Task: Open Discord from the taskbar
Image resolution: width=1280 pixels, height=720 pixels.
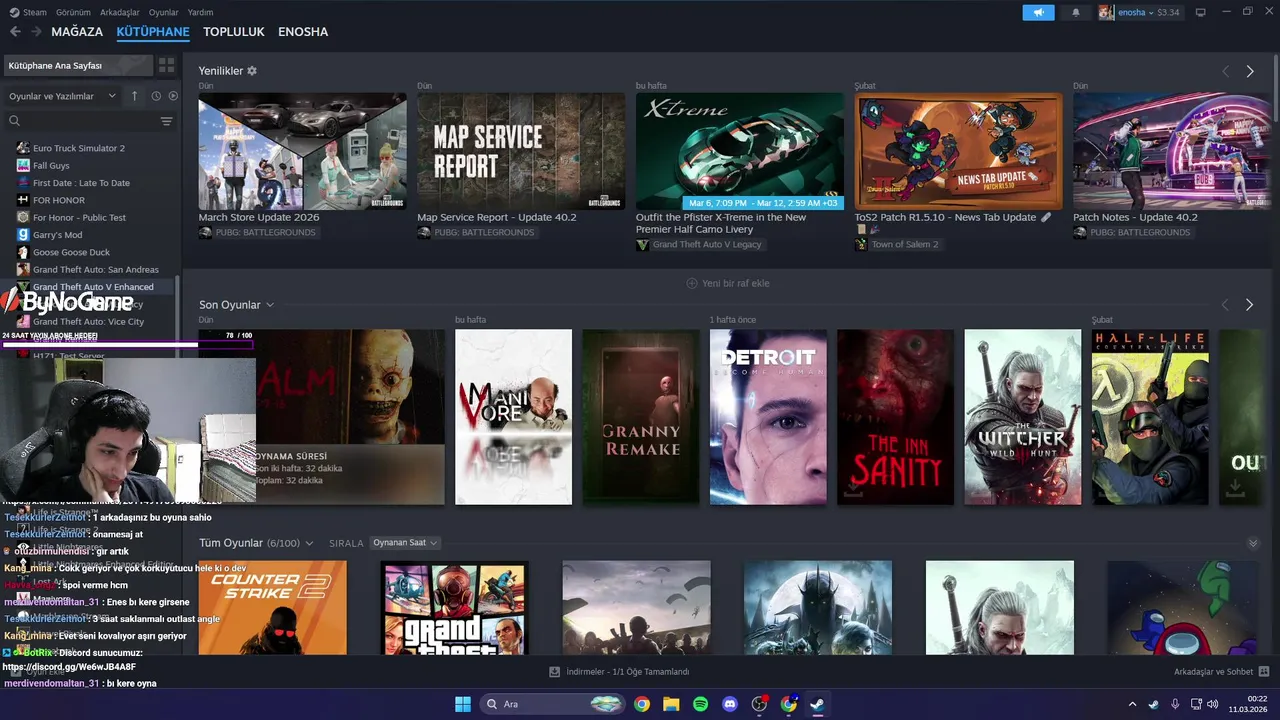Action: tap(730, 704)
